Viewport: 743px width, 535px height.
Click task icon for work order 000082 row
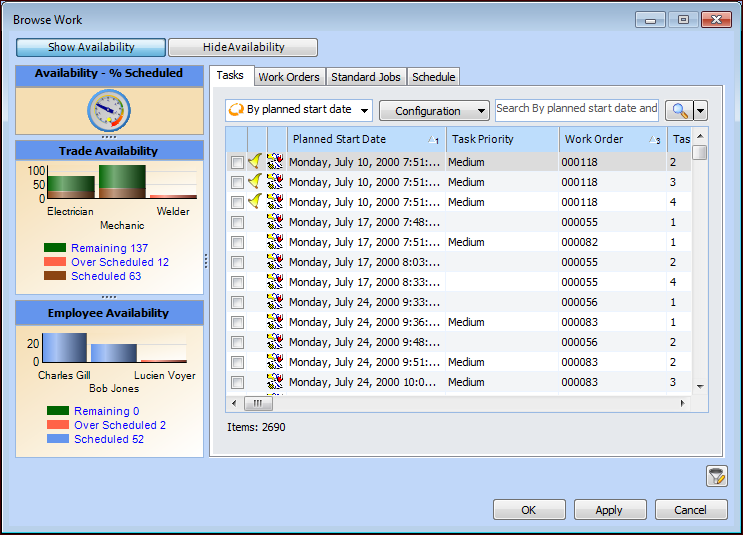pos(275,242)
